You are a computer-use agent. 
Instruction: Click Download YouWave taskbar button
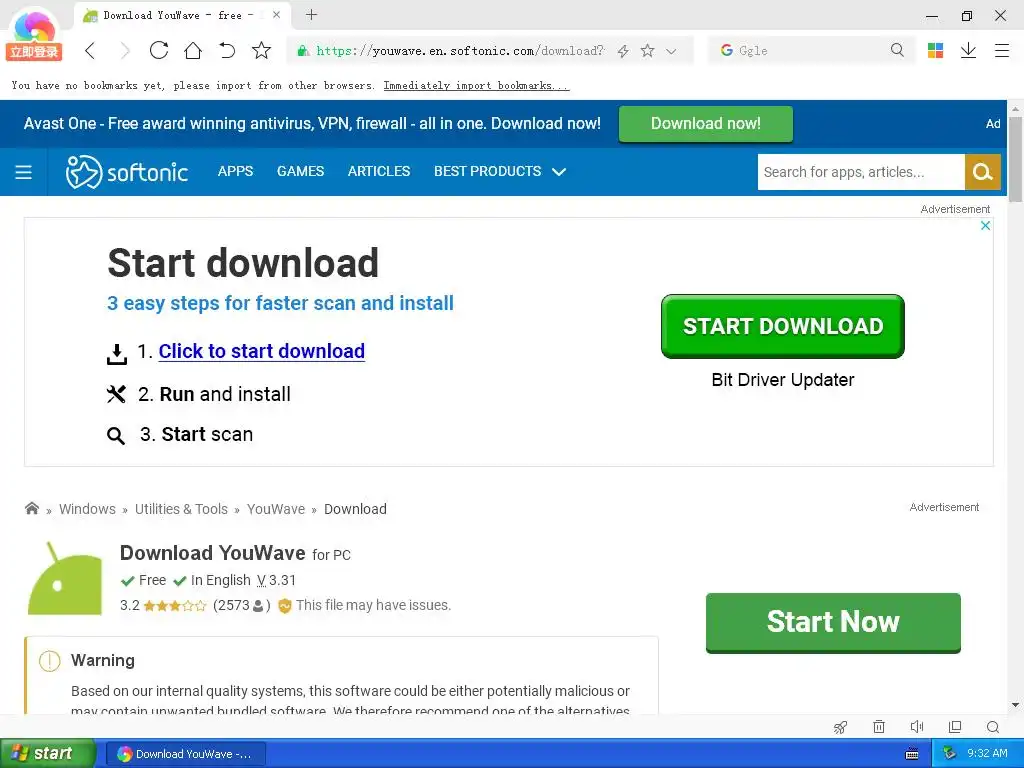(x=185, y=754)
